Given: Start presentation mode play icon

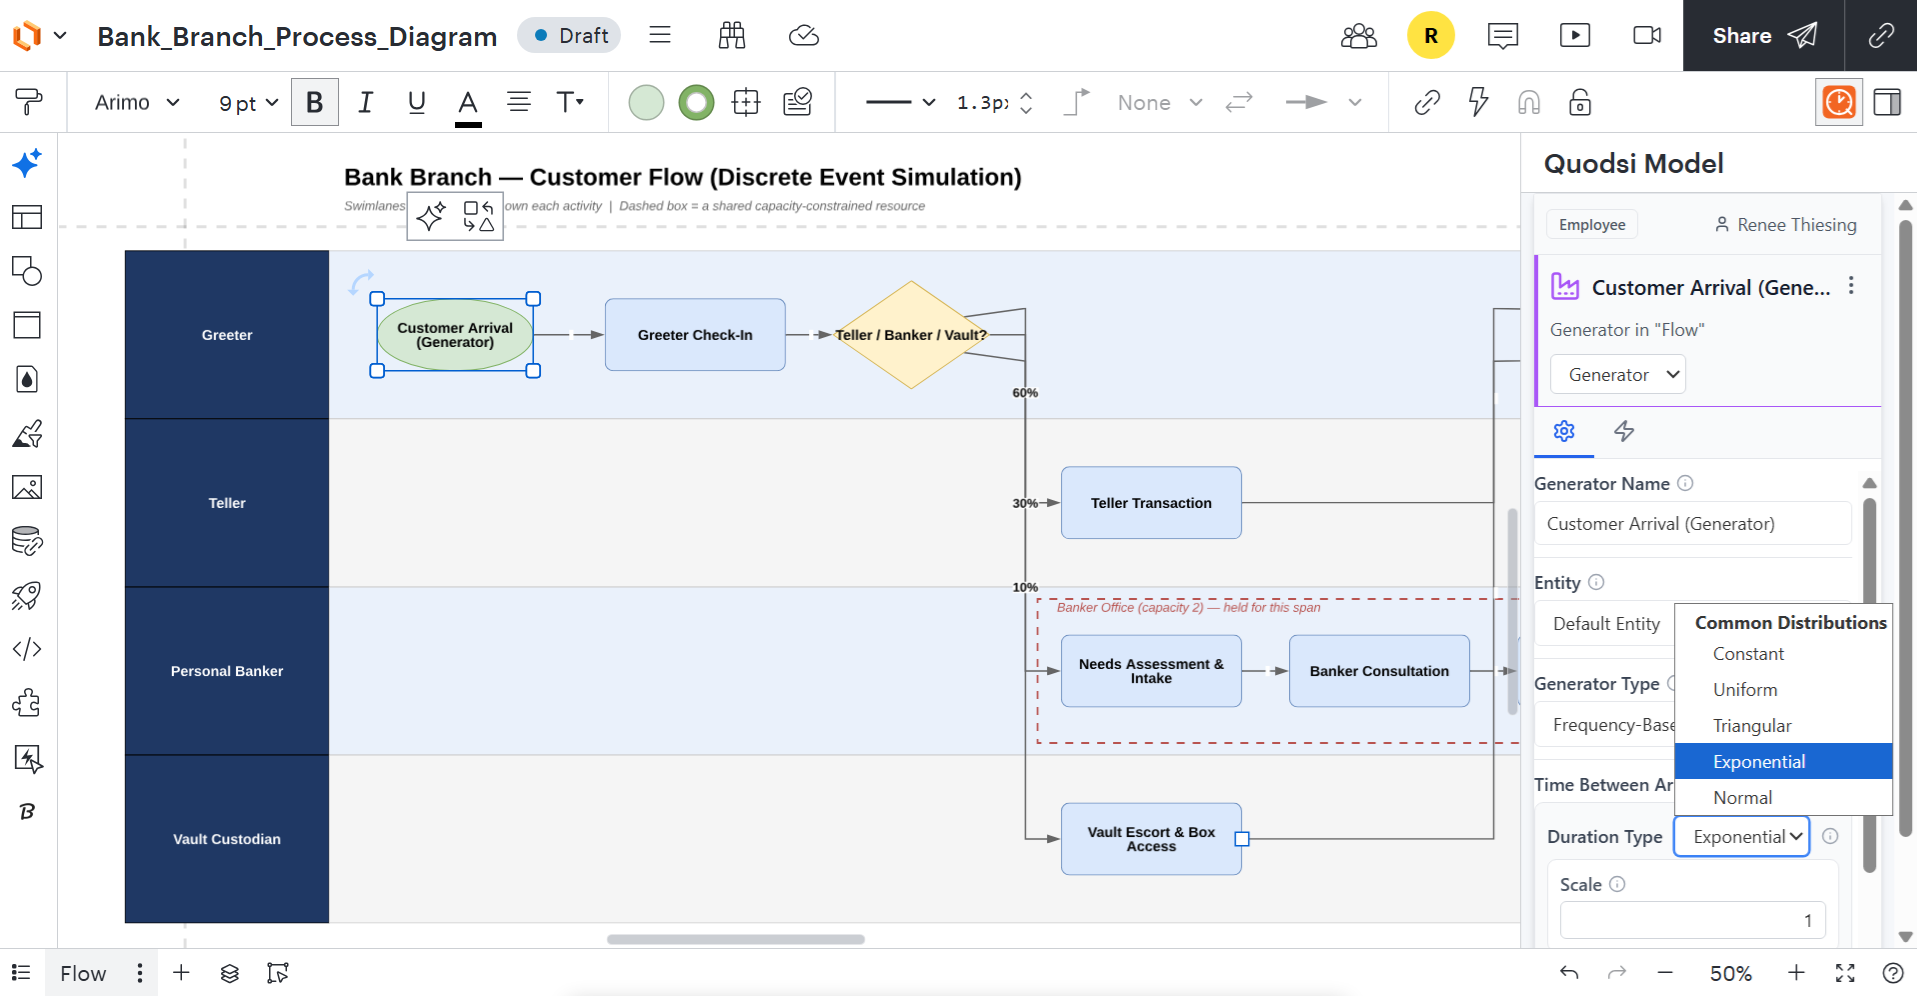Looking at the screenshot, I should tap(1575, 36).
